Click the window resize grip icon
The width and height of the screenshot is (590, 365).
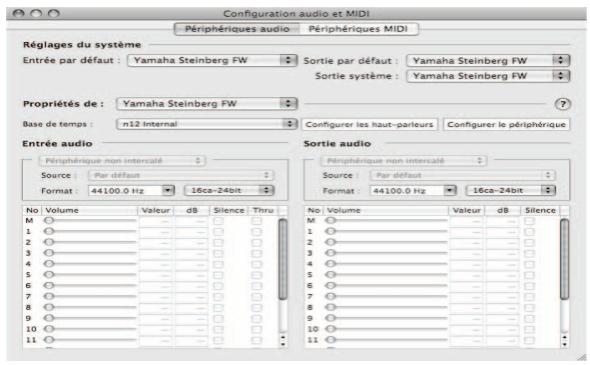click(x=582, y=357)
